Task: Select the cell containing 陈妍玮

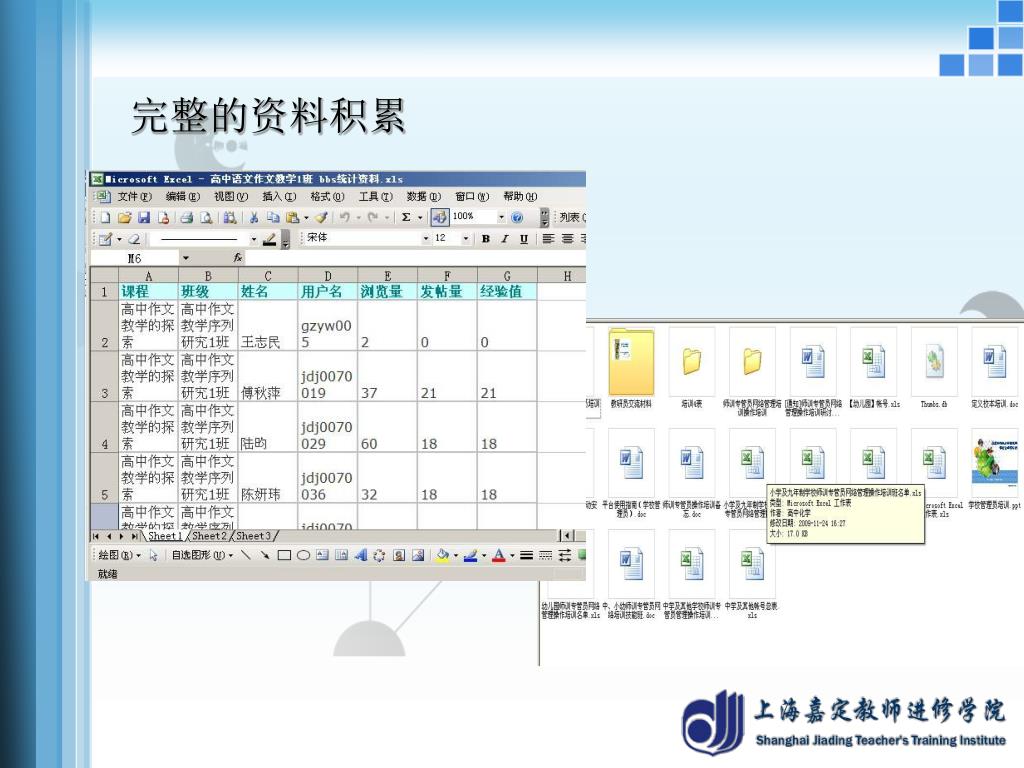Action: tap(268, 478)
